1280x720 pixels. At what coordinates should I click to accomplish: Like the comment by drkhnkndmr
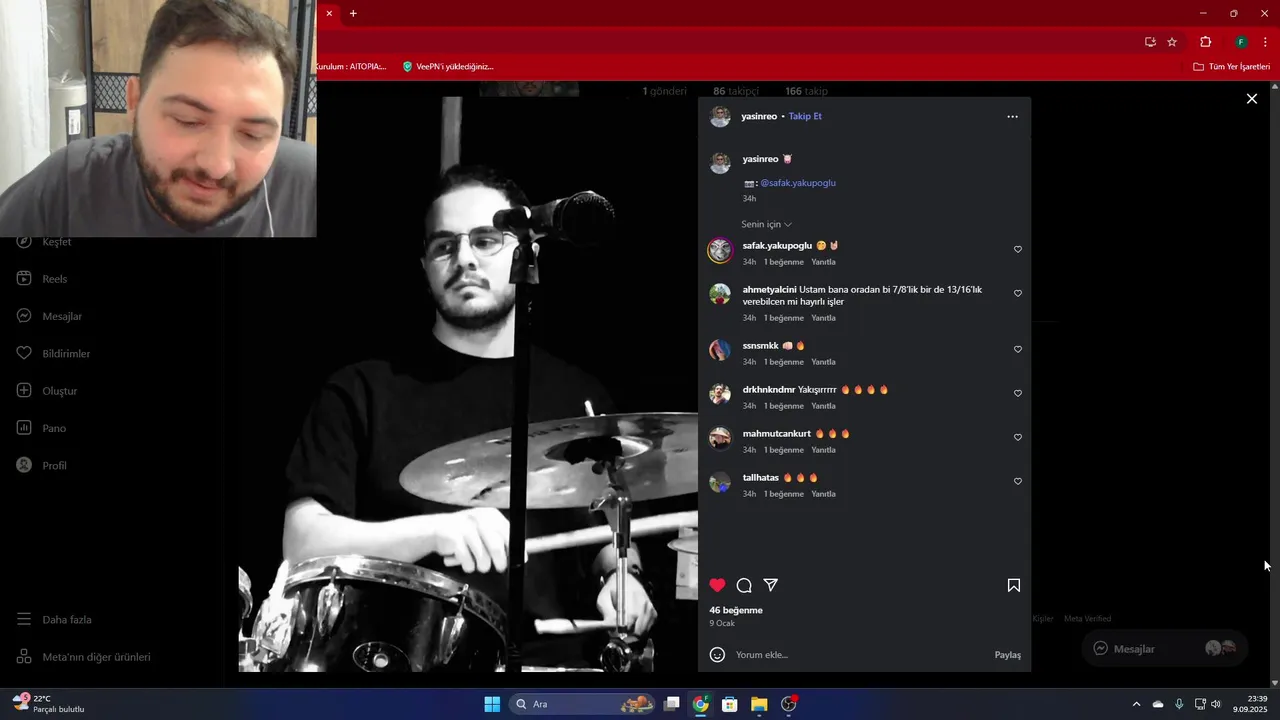click(1018, 393)
